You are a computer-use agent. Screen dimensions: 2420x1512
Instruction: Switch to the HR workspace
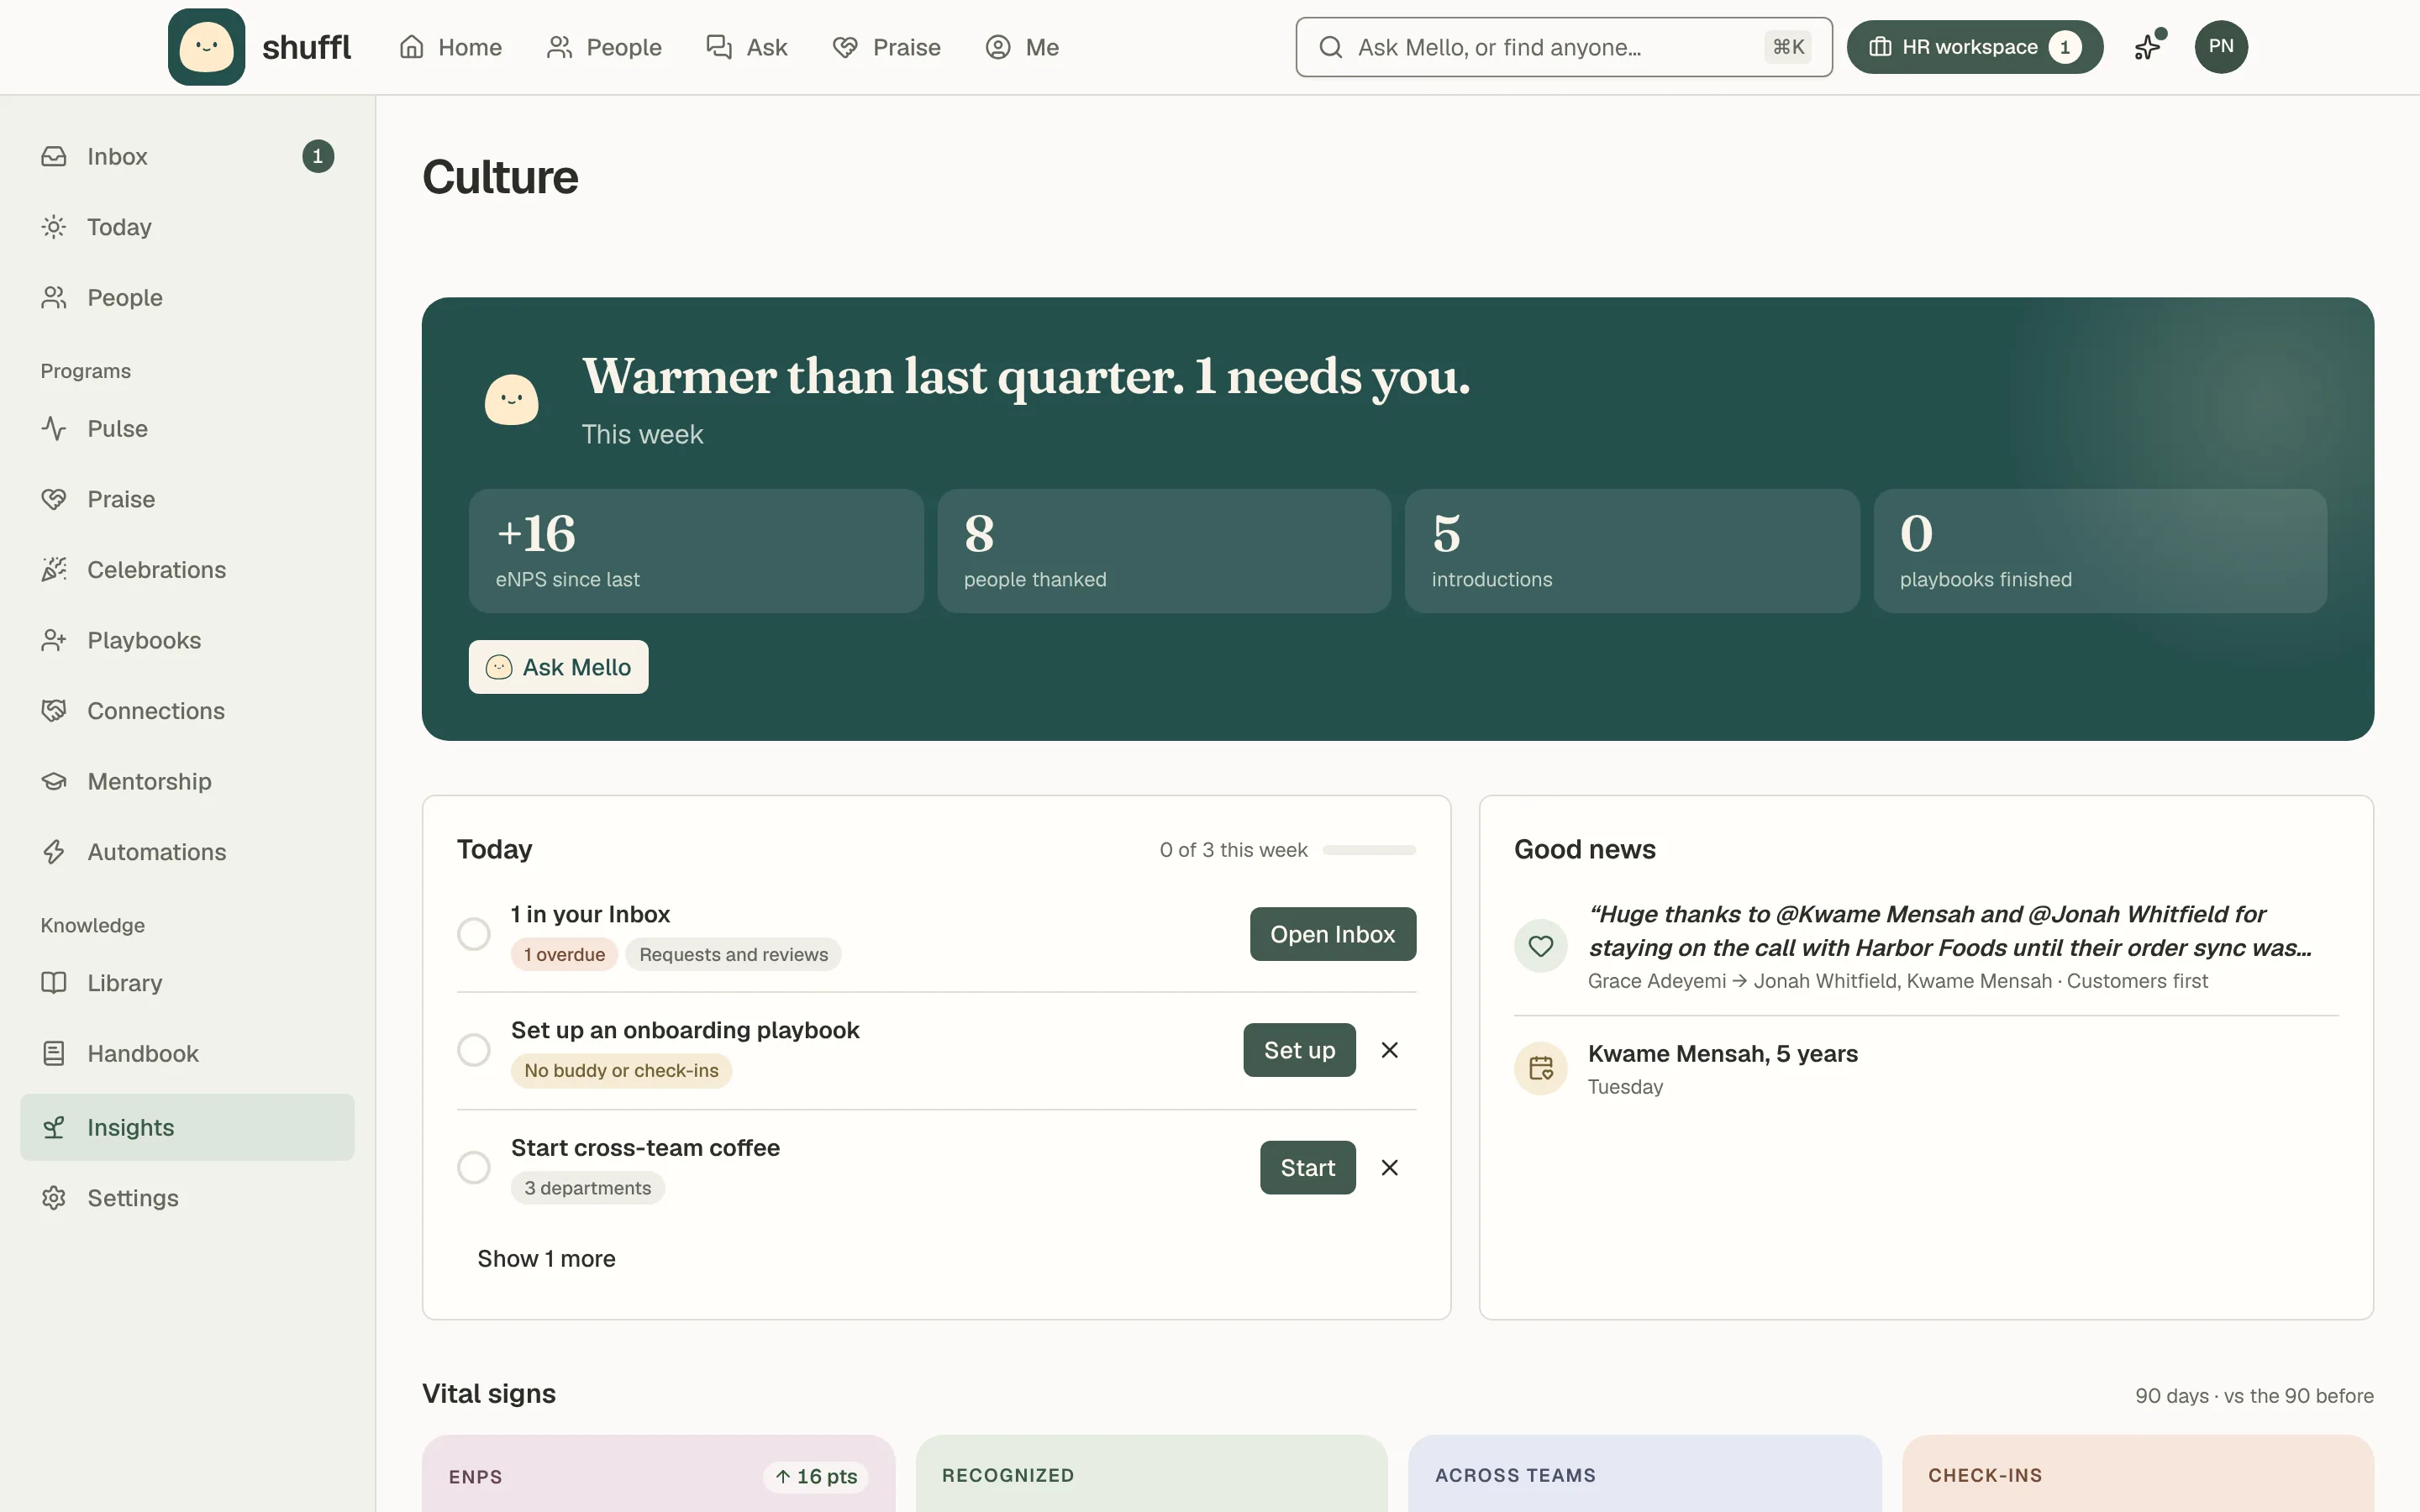pos(1975,47)
